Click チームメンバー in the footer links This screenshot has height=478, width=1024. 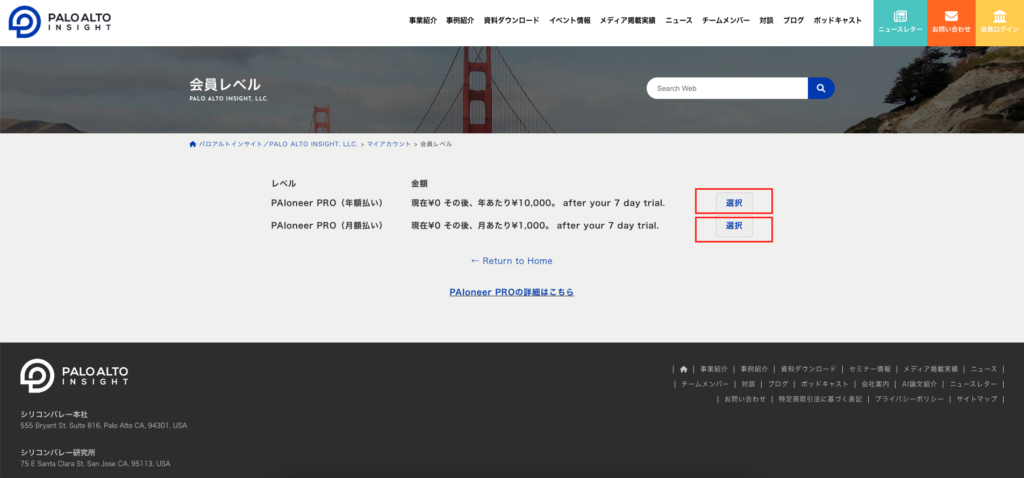pyautogui.click(x=705, y=384)
